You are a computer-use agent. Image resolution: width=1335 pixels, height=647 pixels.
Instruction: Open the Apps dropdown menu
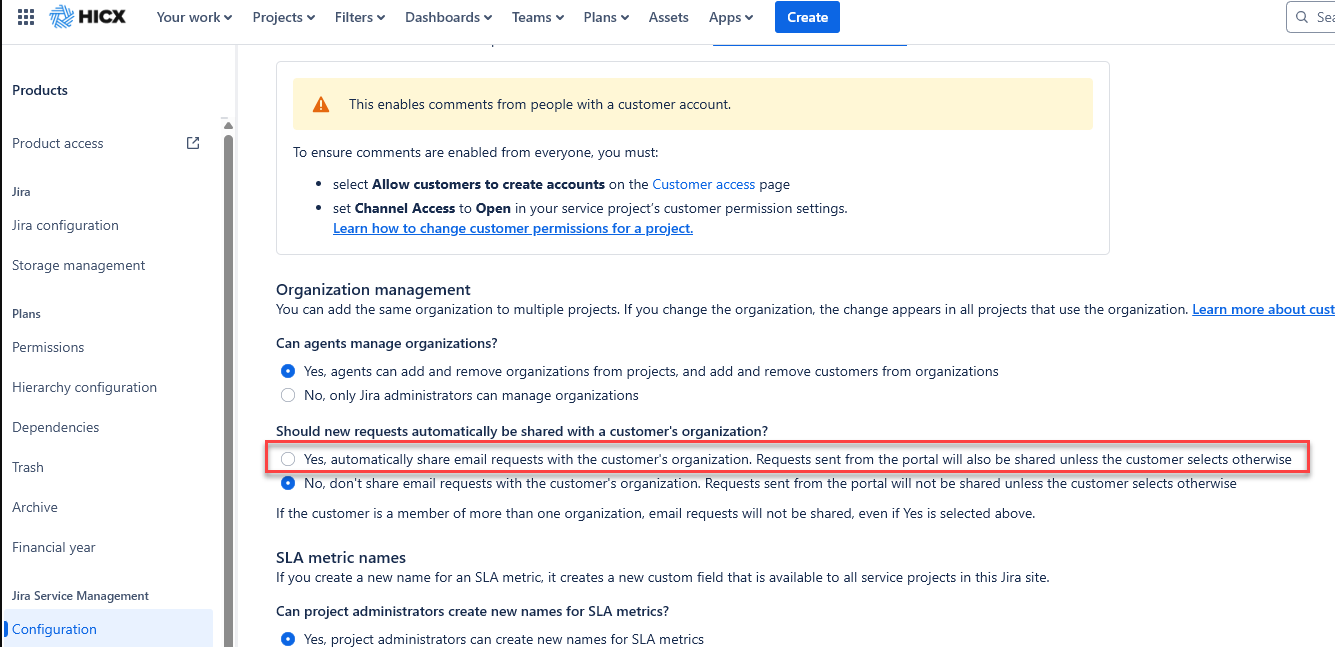pyautogui.click(x=731, y=17)
